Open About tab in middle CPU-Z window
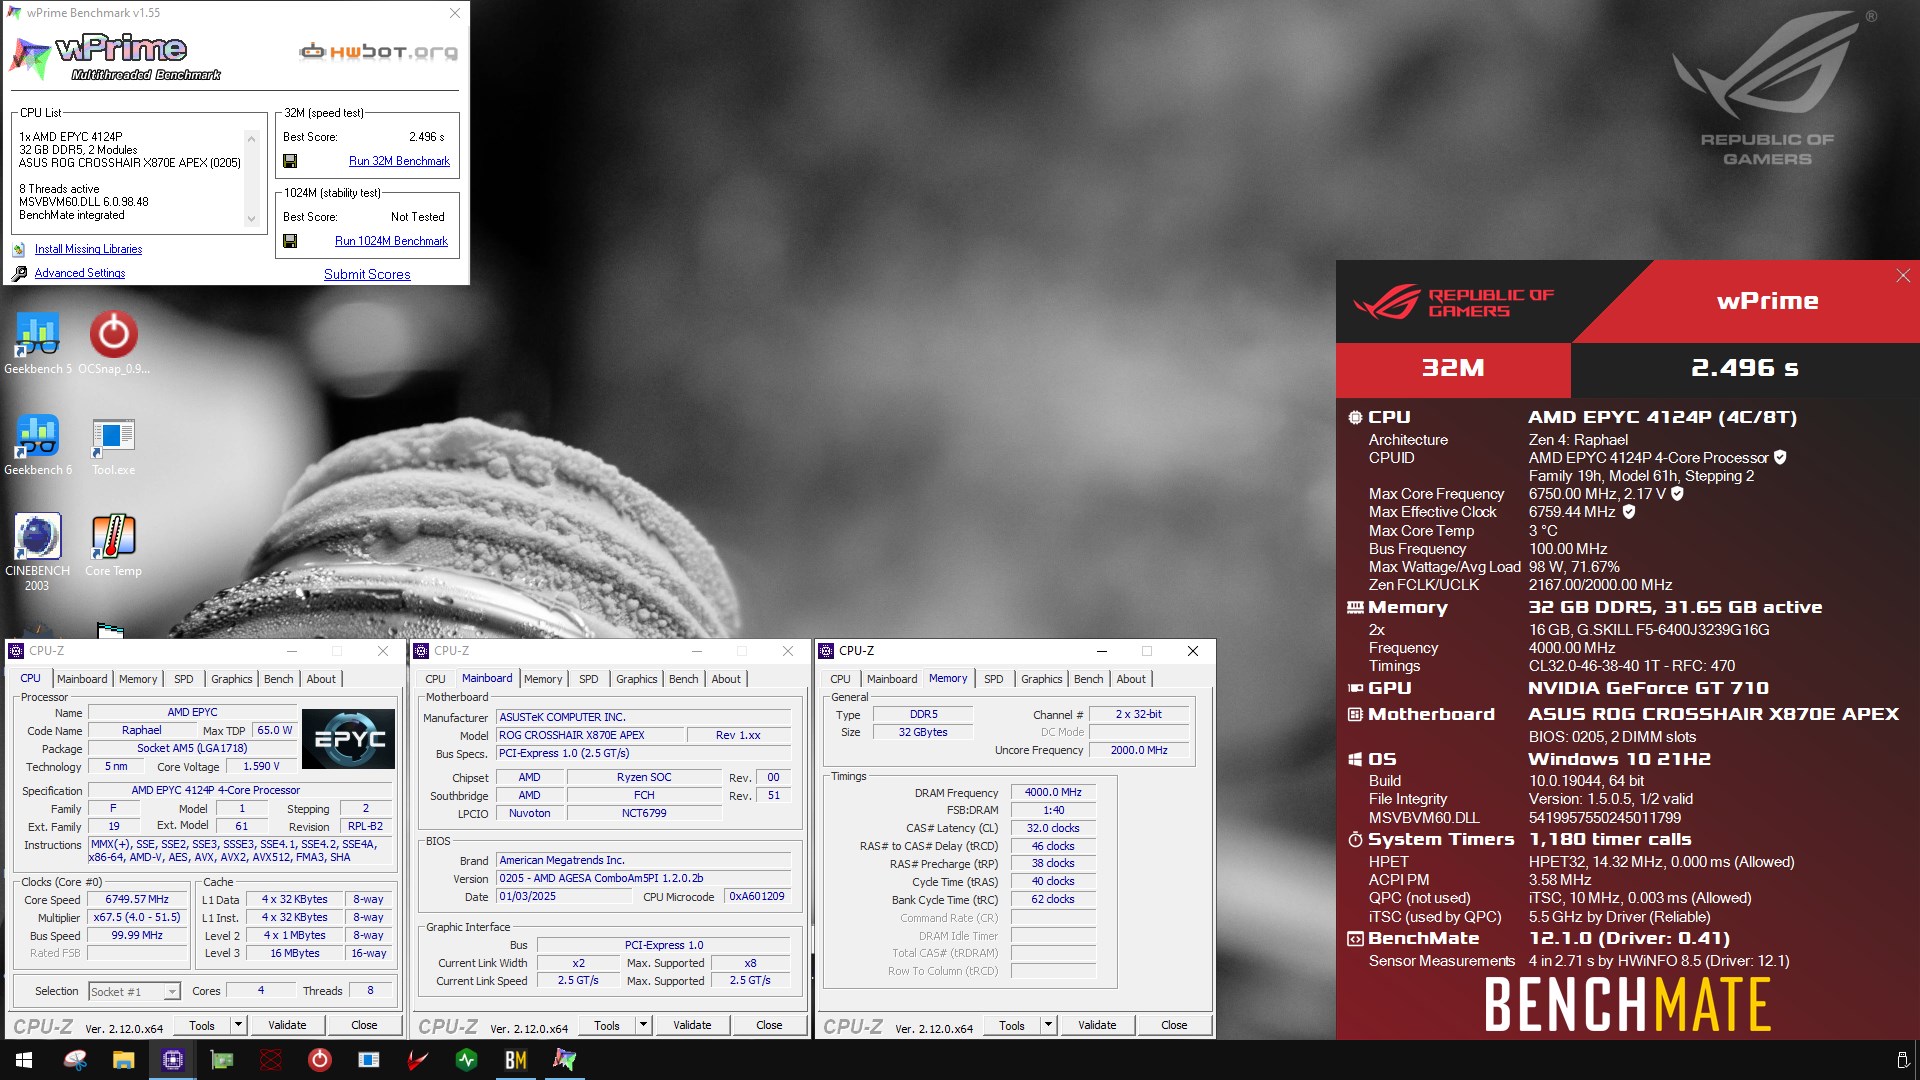 [x=726, y=679]
